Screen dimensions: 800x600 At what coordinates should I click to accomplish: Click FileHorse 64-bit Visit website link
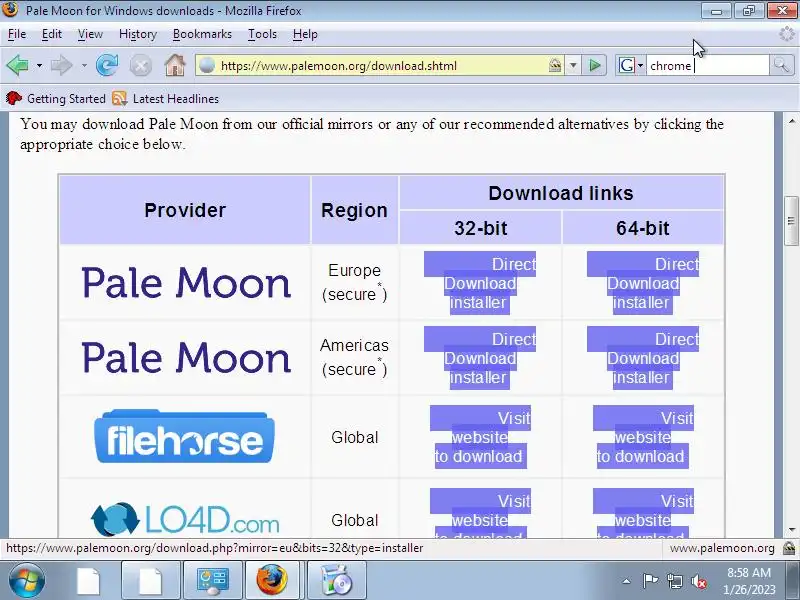(x=643, y=437)
